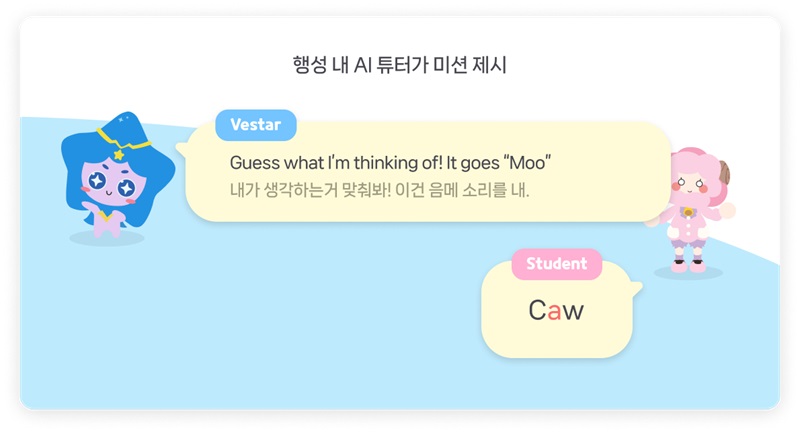Viewport: 800px width, 432px height.
Task: Click the blue Vestar name label
Action: pyautogui.click(x=255, y=125)
